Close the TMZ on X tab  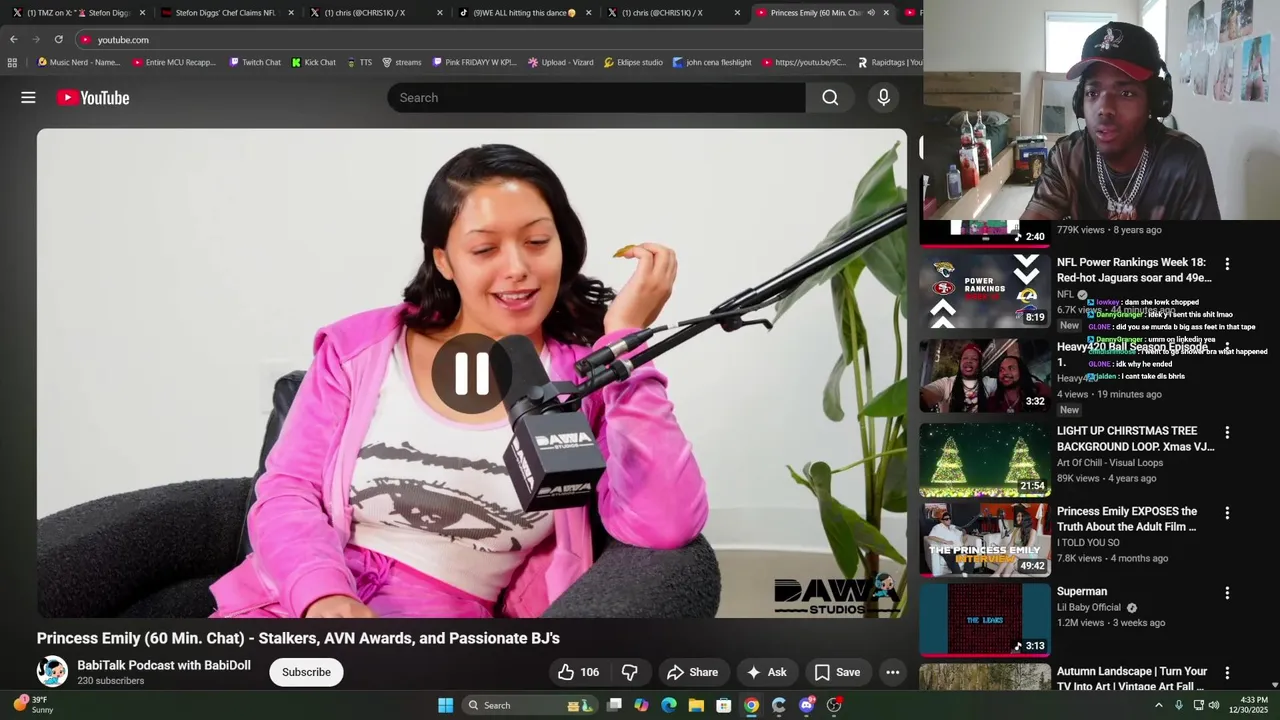pyautogui.click(x=142, y=13)
